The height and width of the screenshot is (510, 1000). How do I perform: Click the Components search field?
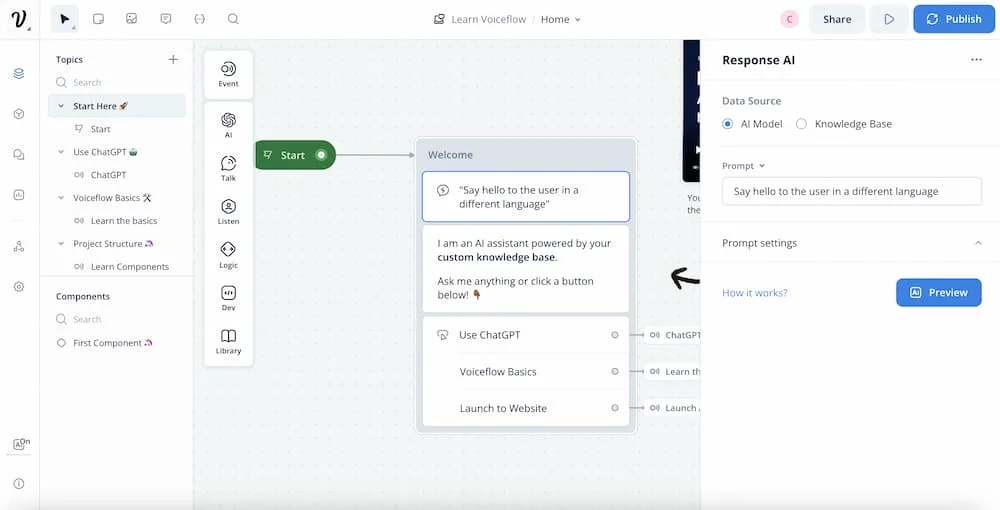[117, 319]
